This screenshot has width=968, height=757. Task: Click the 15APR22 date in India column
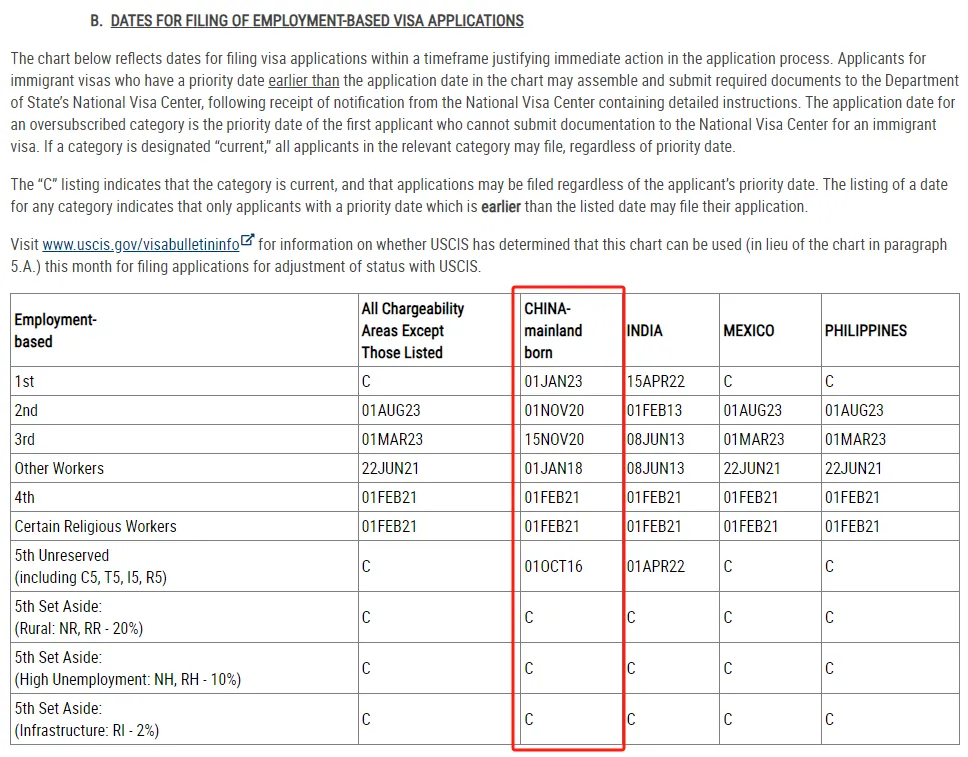pos(655,381)
